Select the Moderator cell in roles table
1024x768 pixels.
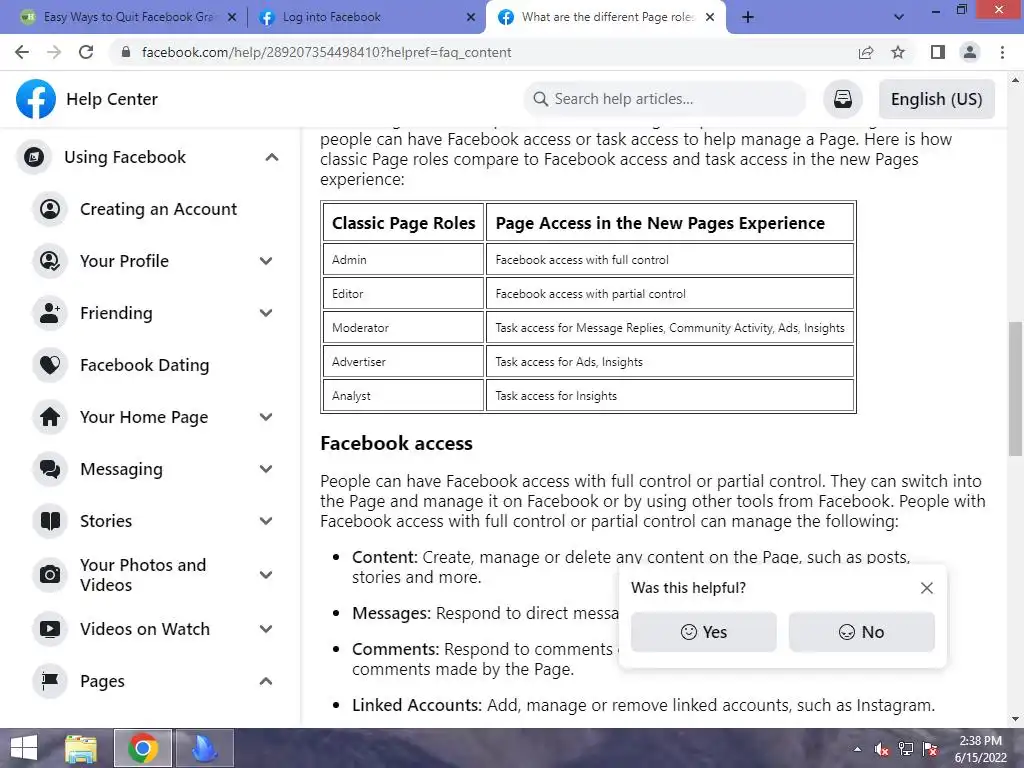403,327
